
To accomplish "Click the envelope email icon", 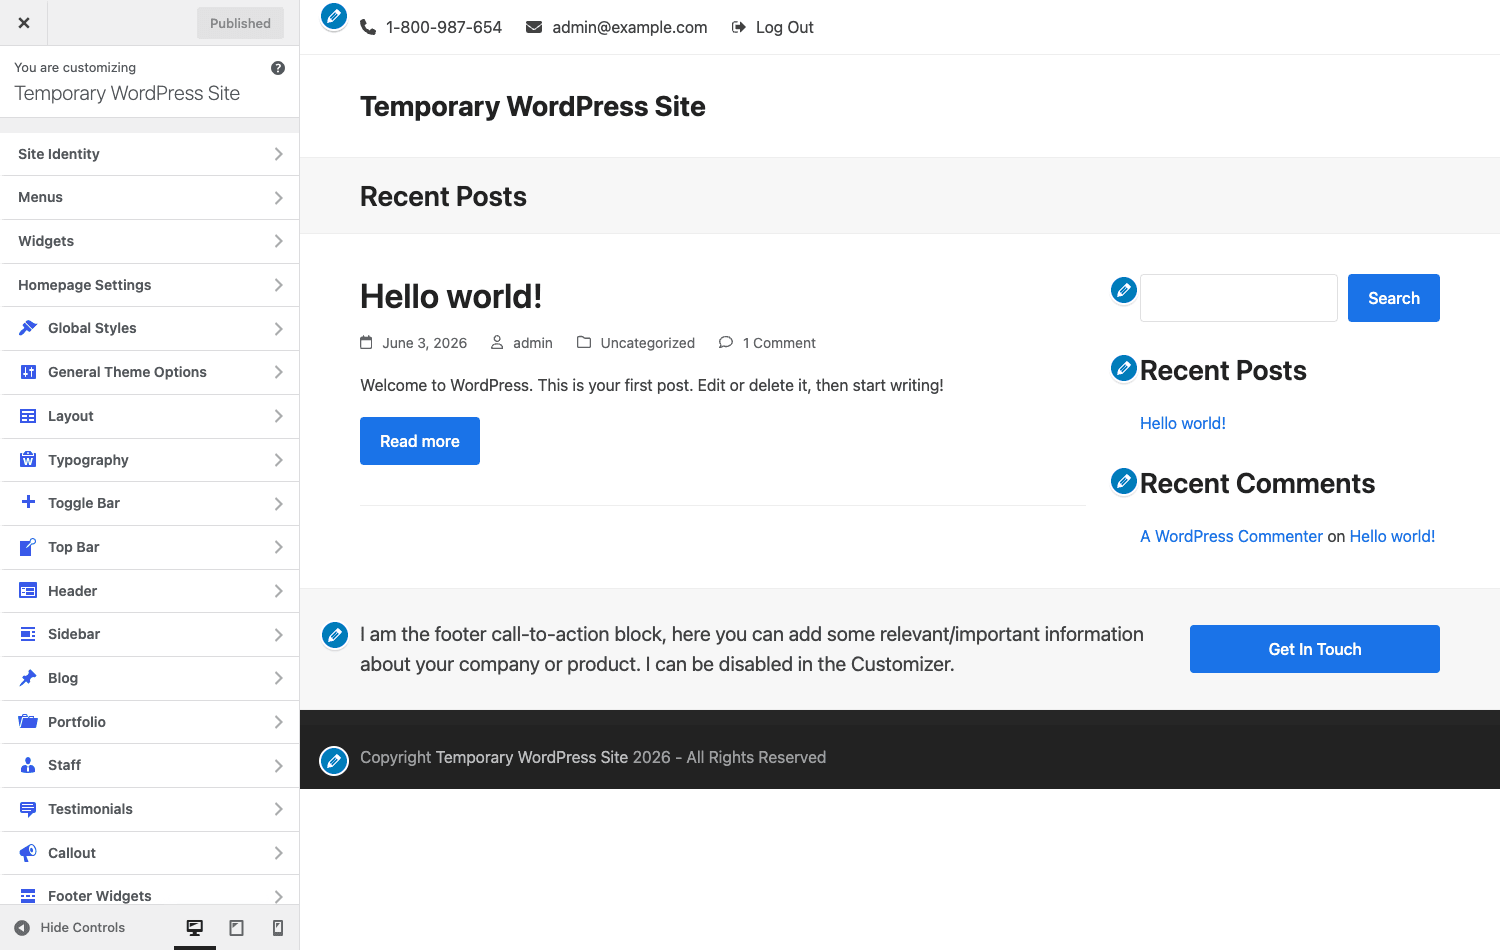I will tap(534, 27).
